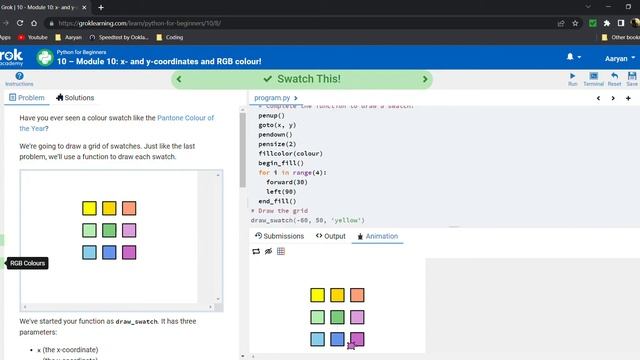The image size is (640, 360).
Task: Expand the chevron next to program.py
Action: tap(296, 98)
